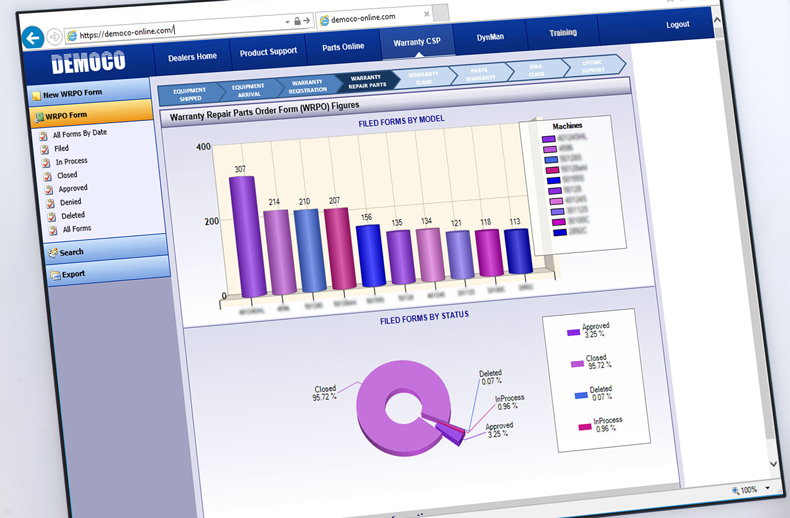Click the browser back arrow button
The height and width of the screenshot is (518, 790).
(x=33, y=39)
